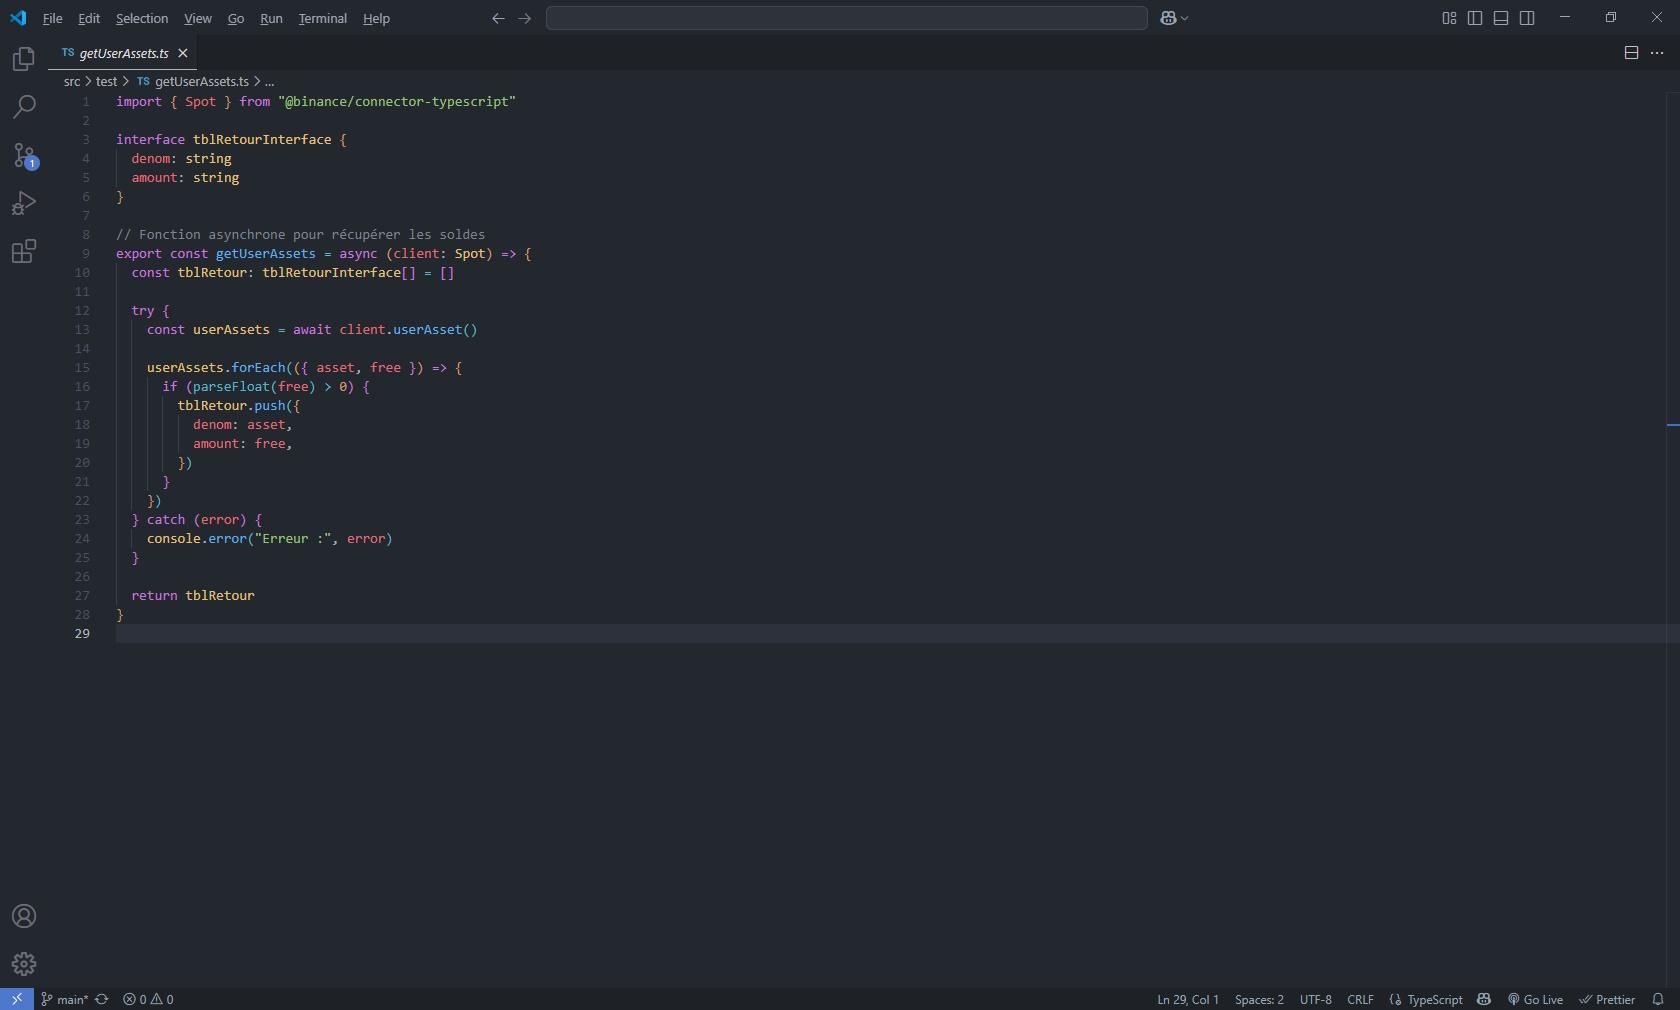Screen dimensions: 1680x1010
Task: Click on 'parseFloat' in the if statement
Action: (231, 387)
